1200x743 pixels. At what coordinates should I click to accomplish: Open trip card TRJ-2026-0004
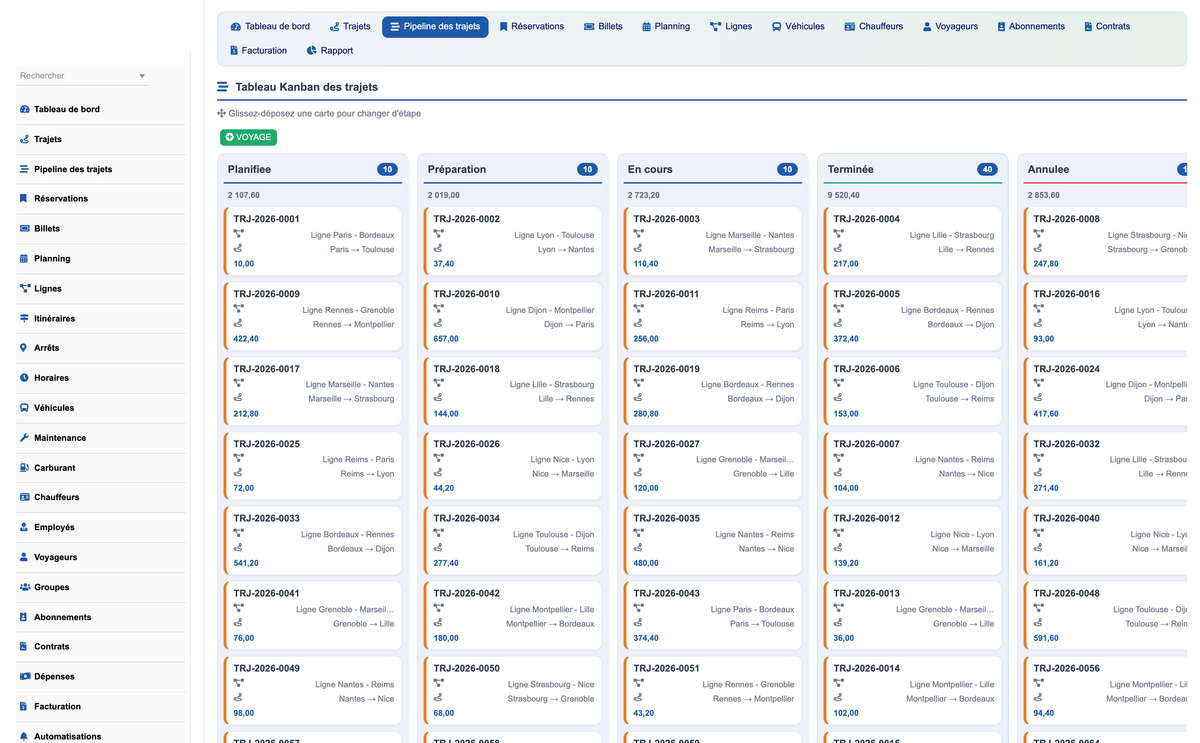tap(913, 241)
